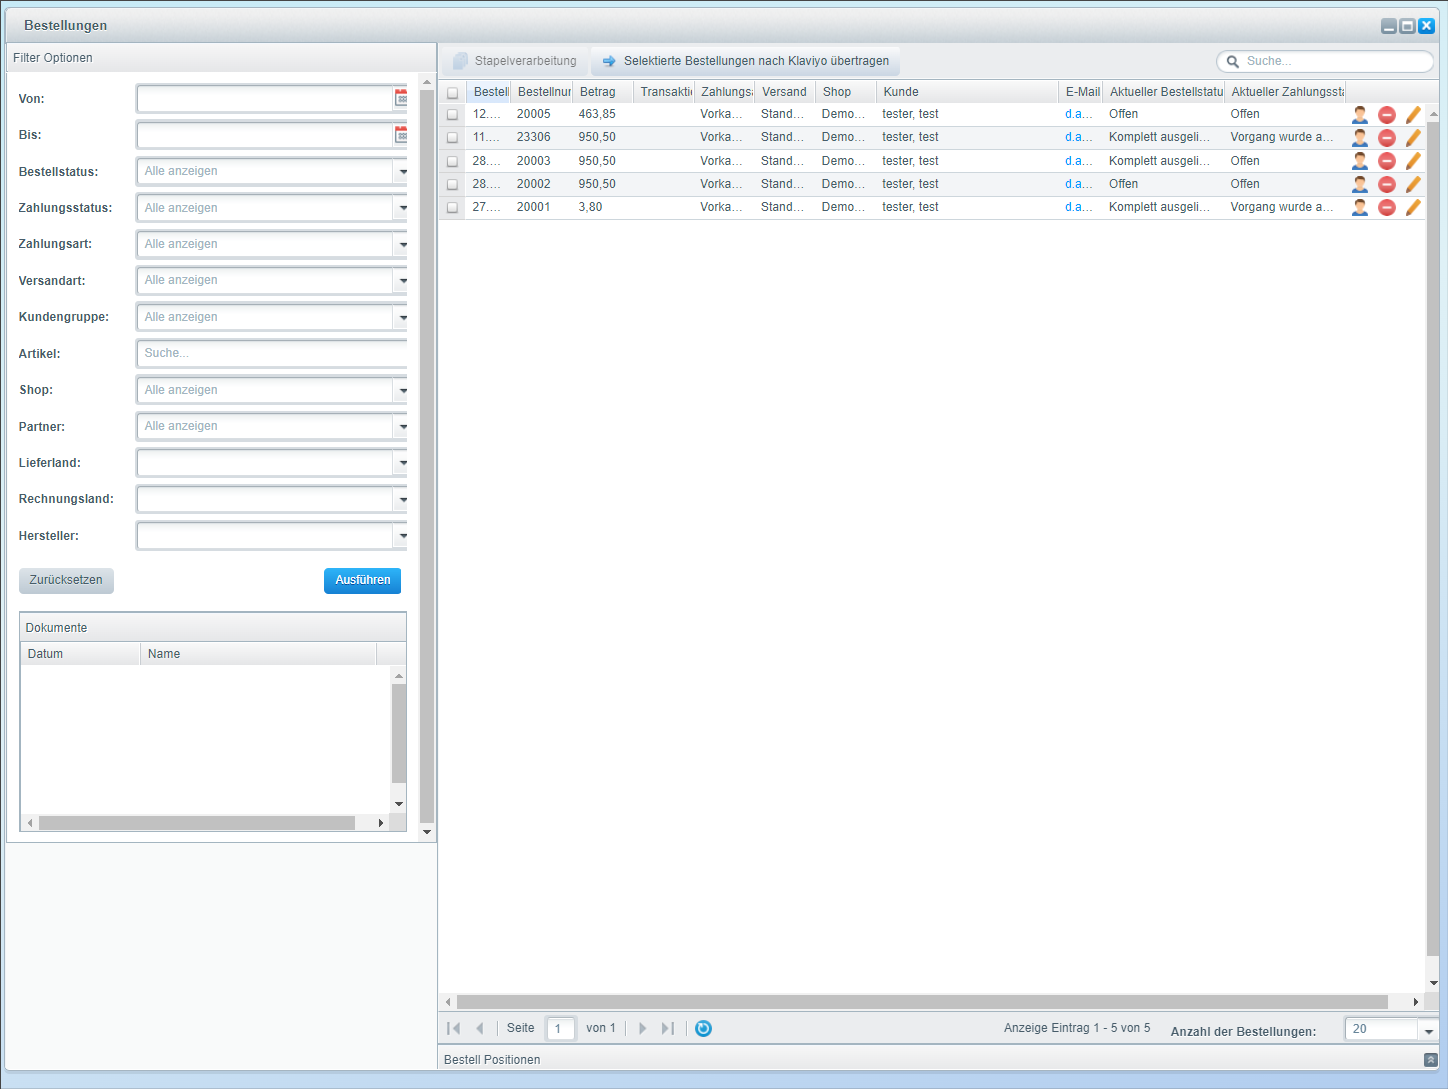Click Name column in Dokumente grid
The height and width of the screenshot is (1089, 1448).
[x=258, y=654]
